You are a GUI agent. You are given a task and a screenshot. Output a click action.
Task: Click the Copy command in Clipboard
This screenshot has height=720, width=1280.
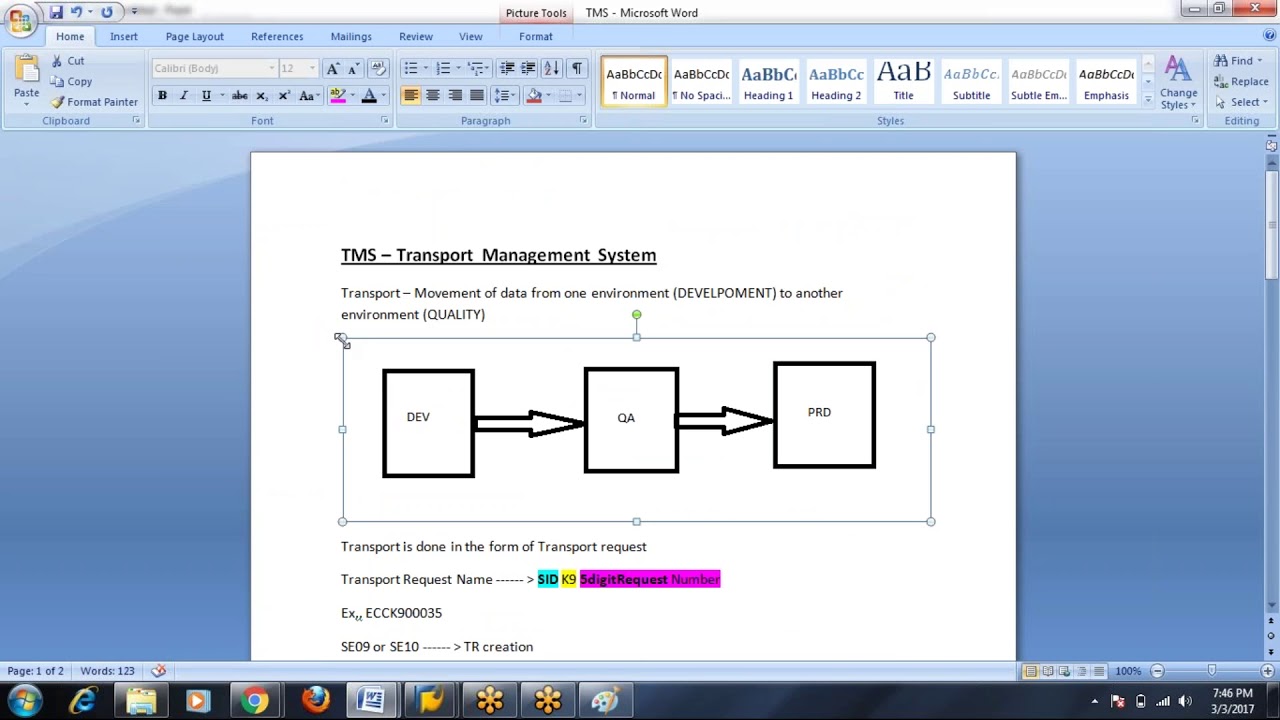(71, 82)
